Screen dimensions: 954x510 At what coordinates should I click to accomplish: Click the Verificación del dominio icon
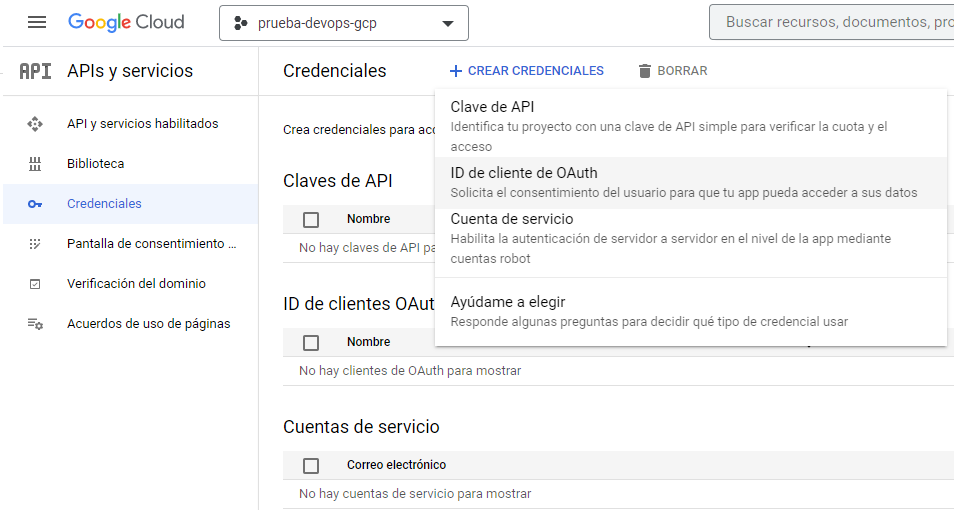[35, 284]
